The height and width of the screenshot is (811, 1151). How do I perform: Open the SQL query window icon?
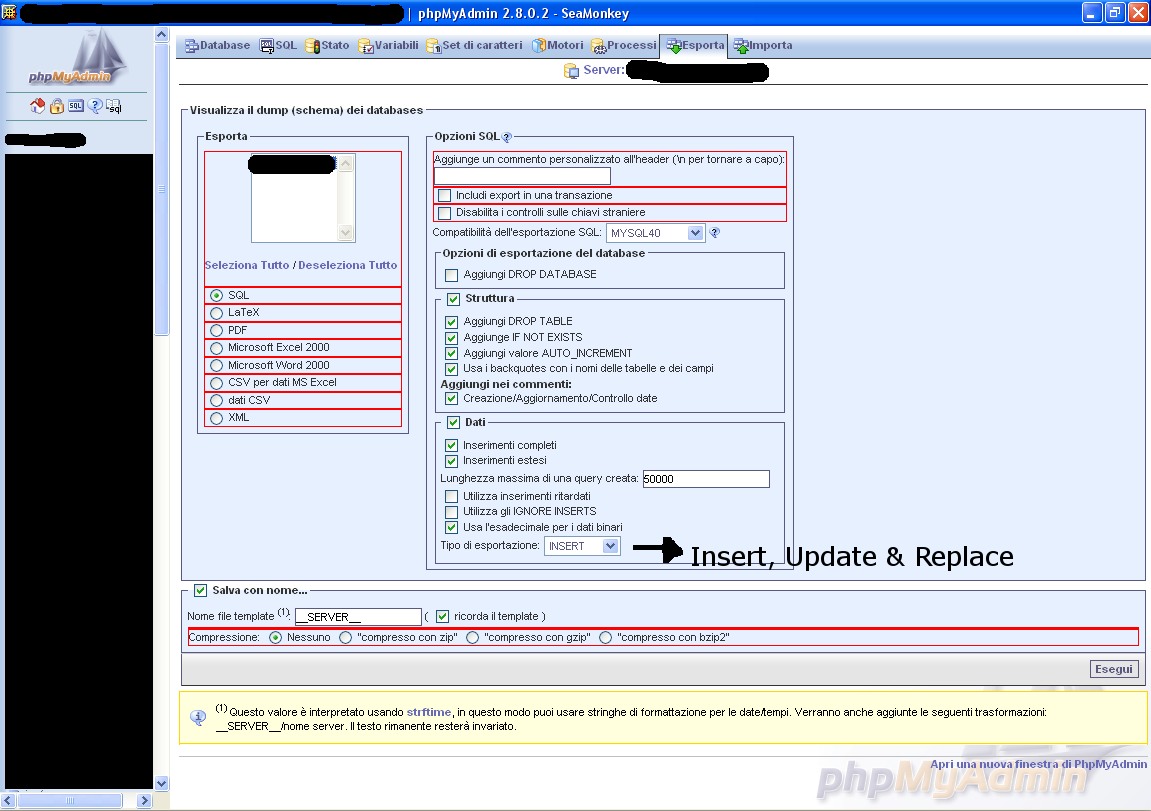(76, 106)
